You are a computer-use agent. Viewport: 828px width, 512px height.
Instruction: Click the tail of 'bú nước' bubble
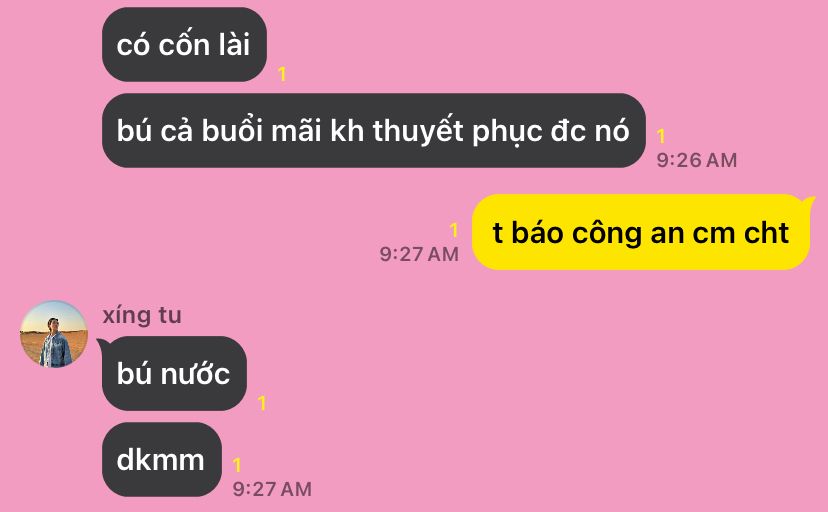click(102, 344)
